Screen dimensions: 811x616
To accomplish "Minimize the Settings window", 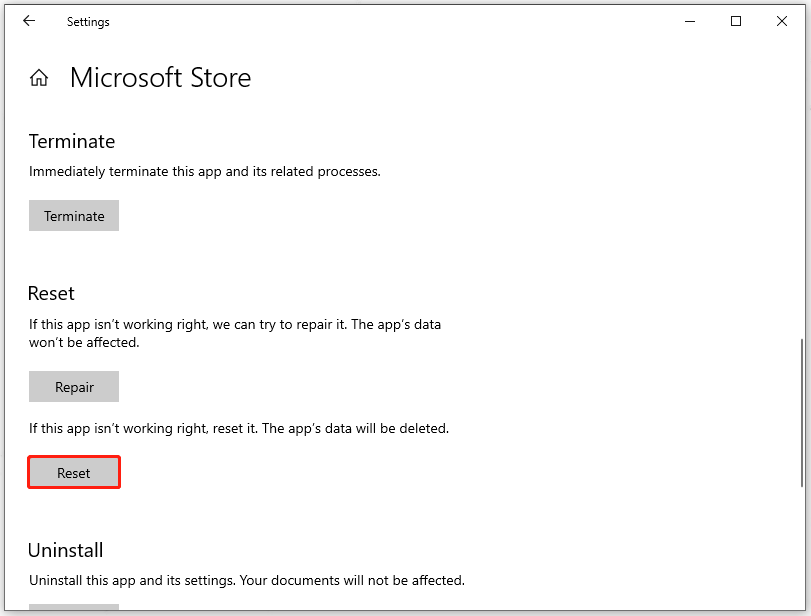I will point(690,20).
